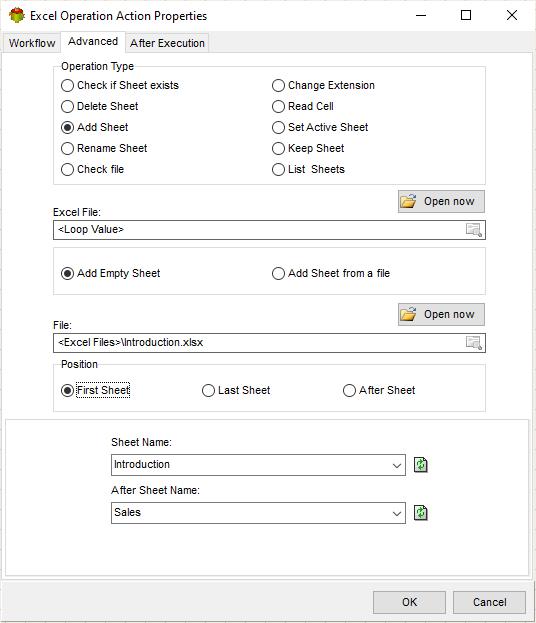Select Add Empty Sheet option
Image resolution: width=536 pixels, height=623 pixels.
click(110, 273)
